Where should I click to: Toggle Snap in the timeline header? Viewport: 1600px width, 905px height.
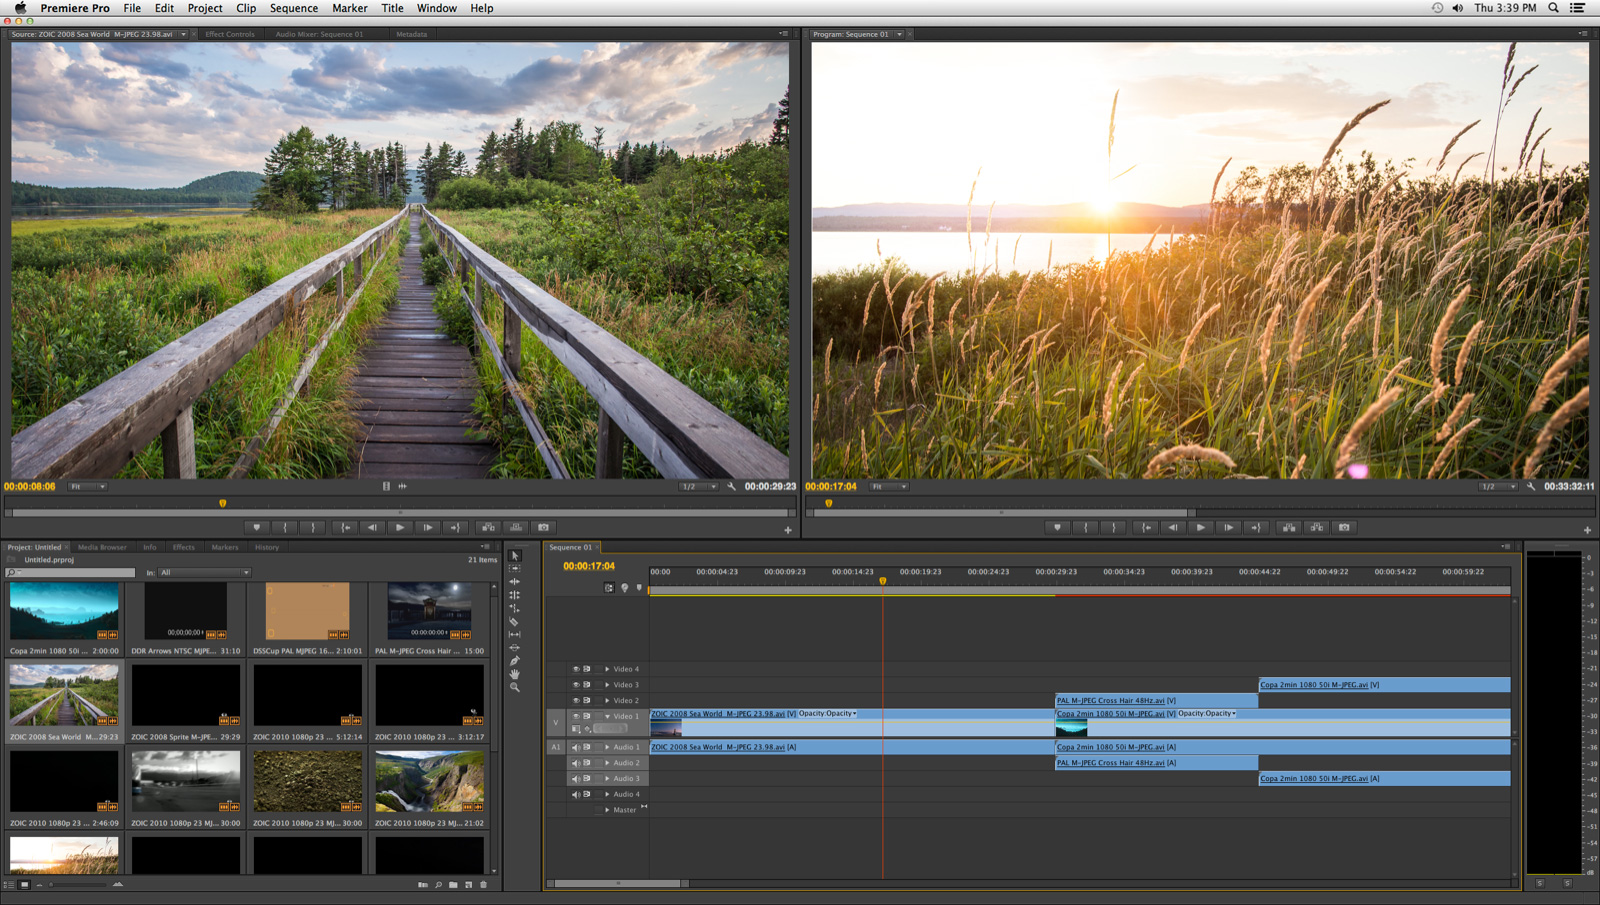pos(608,588)
